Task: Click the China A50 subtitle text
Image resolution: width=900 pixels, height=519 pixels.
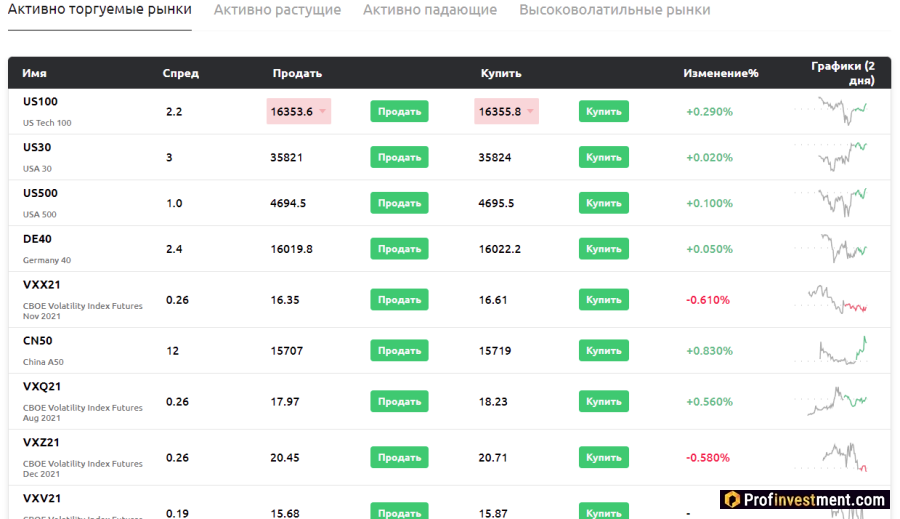Action: pyautogui.click(x=43, y=362)
